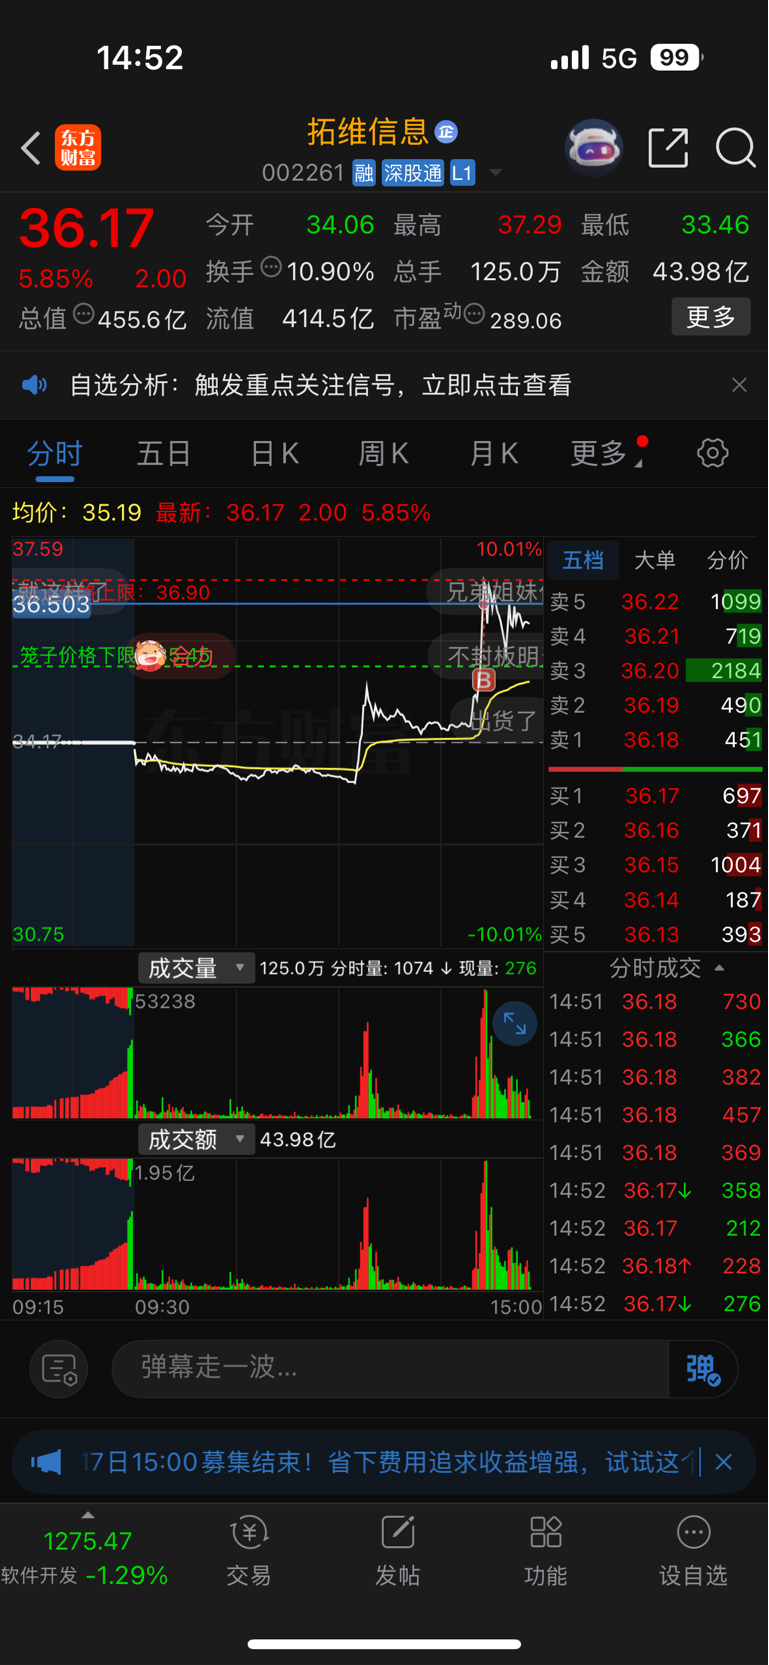Tap the 14:52 status bar clock
The image size is (769, 1665).
pos(140,58)
